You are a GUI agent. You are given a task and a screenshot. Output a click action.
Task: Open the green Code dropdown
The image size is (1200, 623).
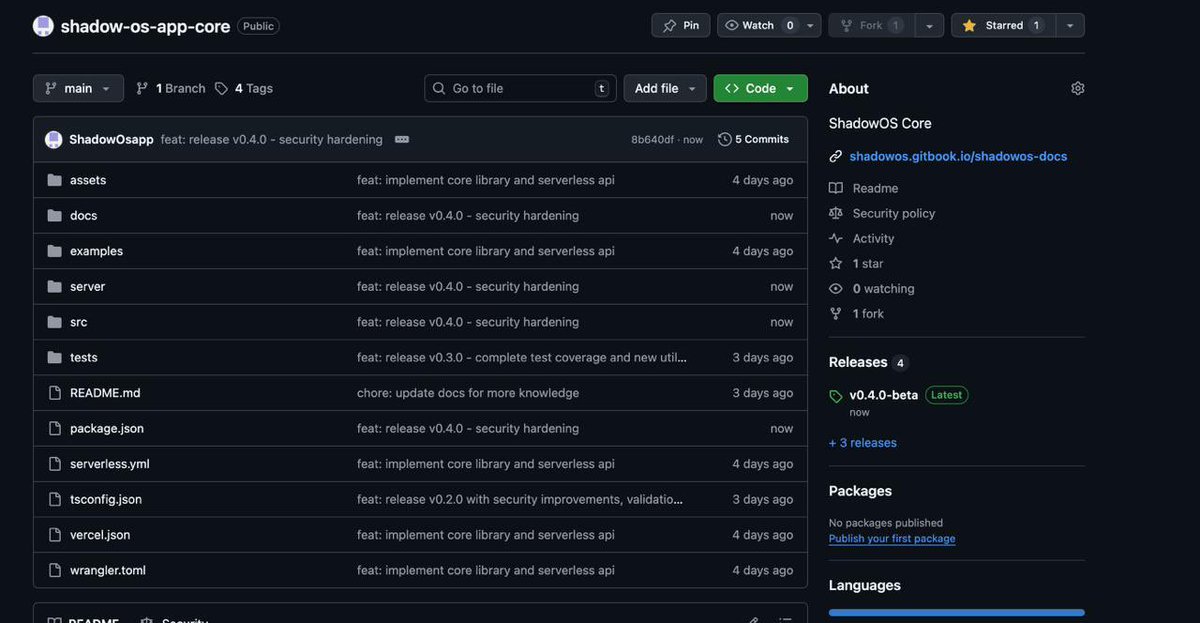pos(760,87)
